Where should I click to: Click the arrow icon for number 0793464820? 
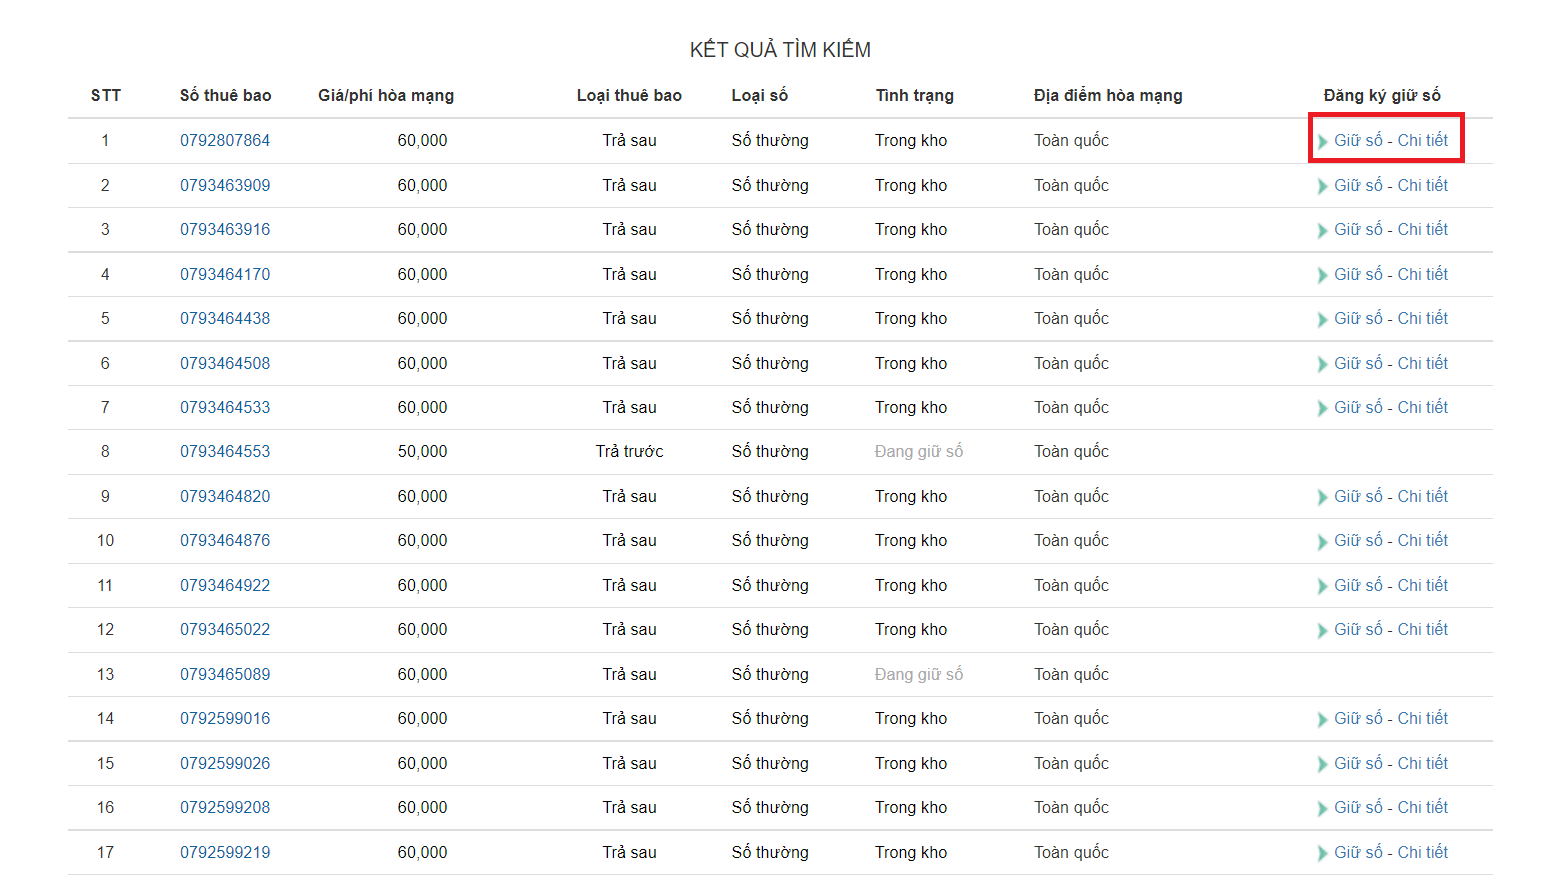tap(1323, 498)
